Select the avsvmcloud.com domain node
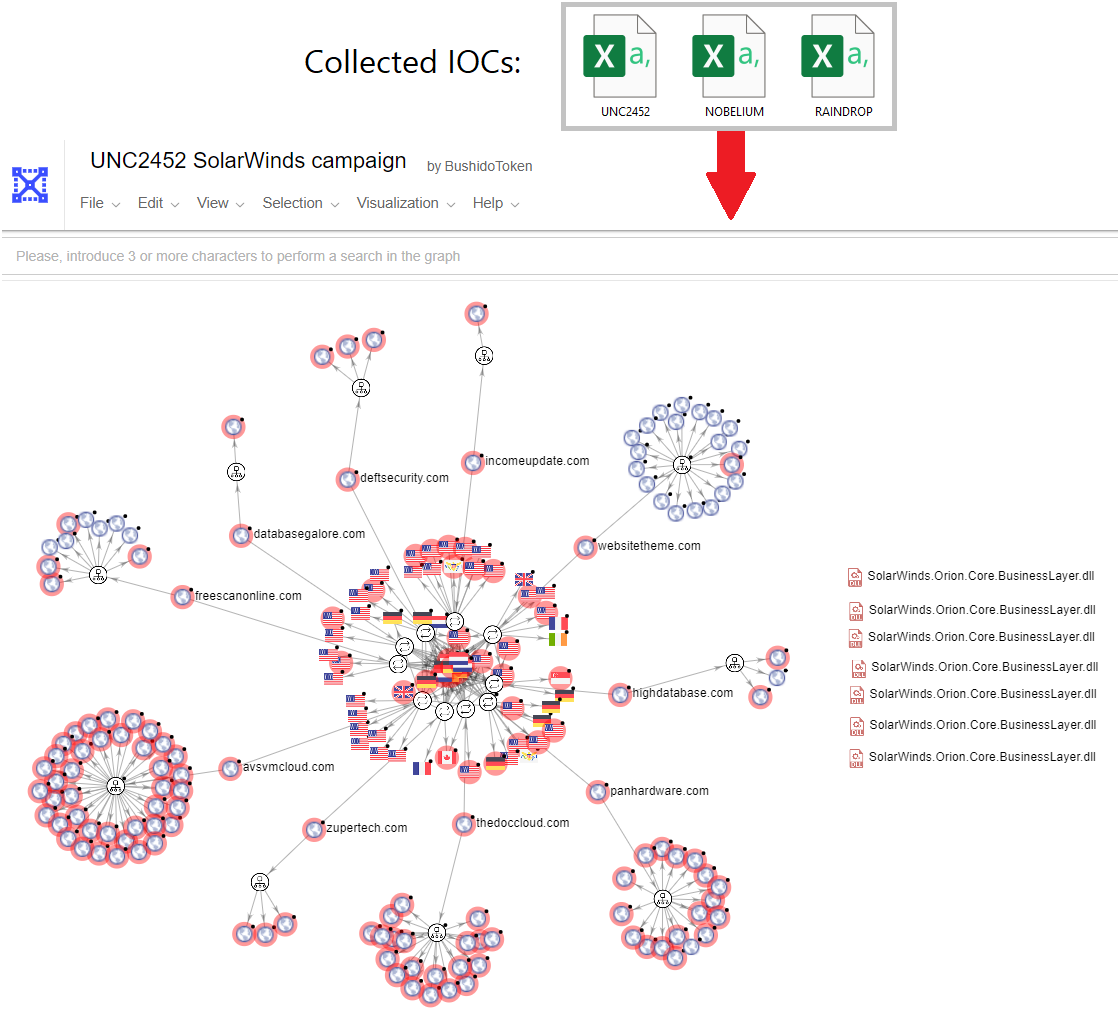 tap(229, 768)
